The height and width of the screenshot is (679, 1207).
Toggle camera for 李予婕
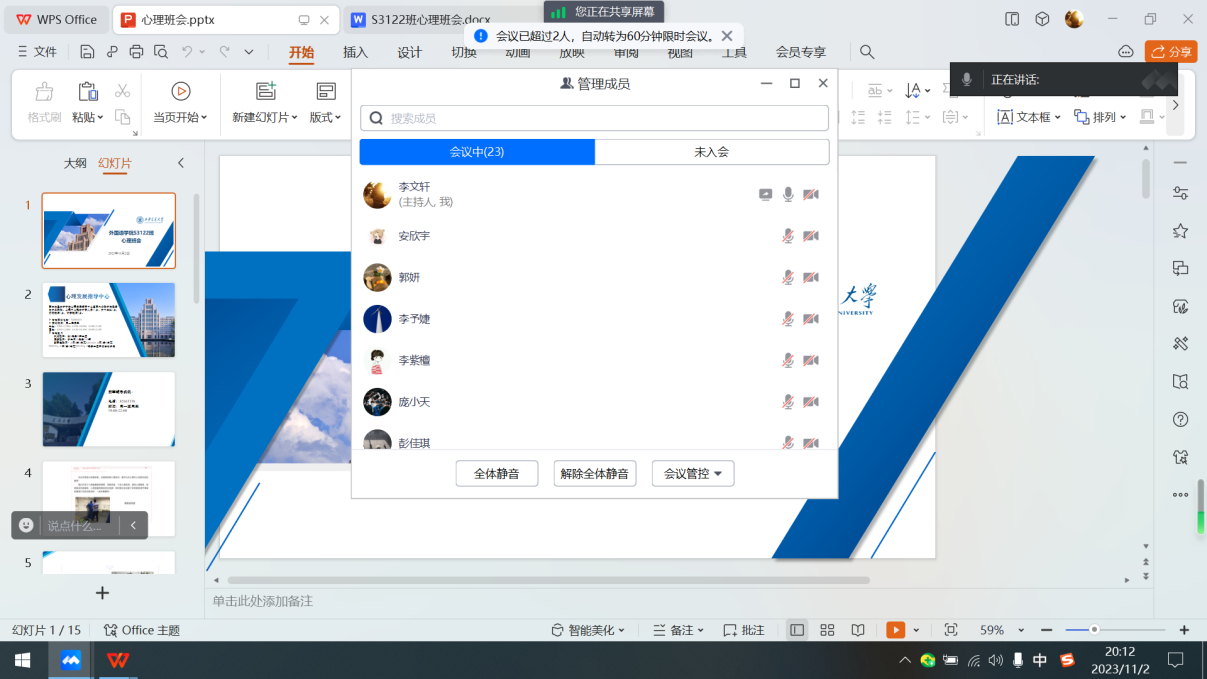811,319
